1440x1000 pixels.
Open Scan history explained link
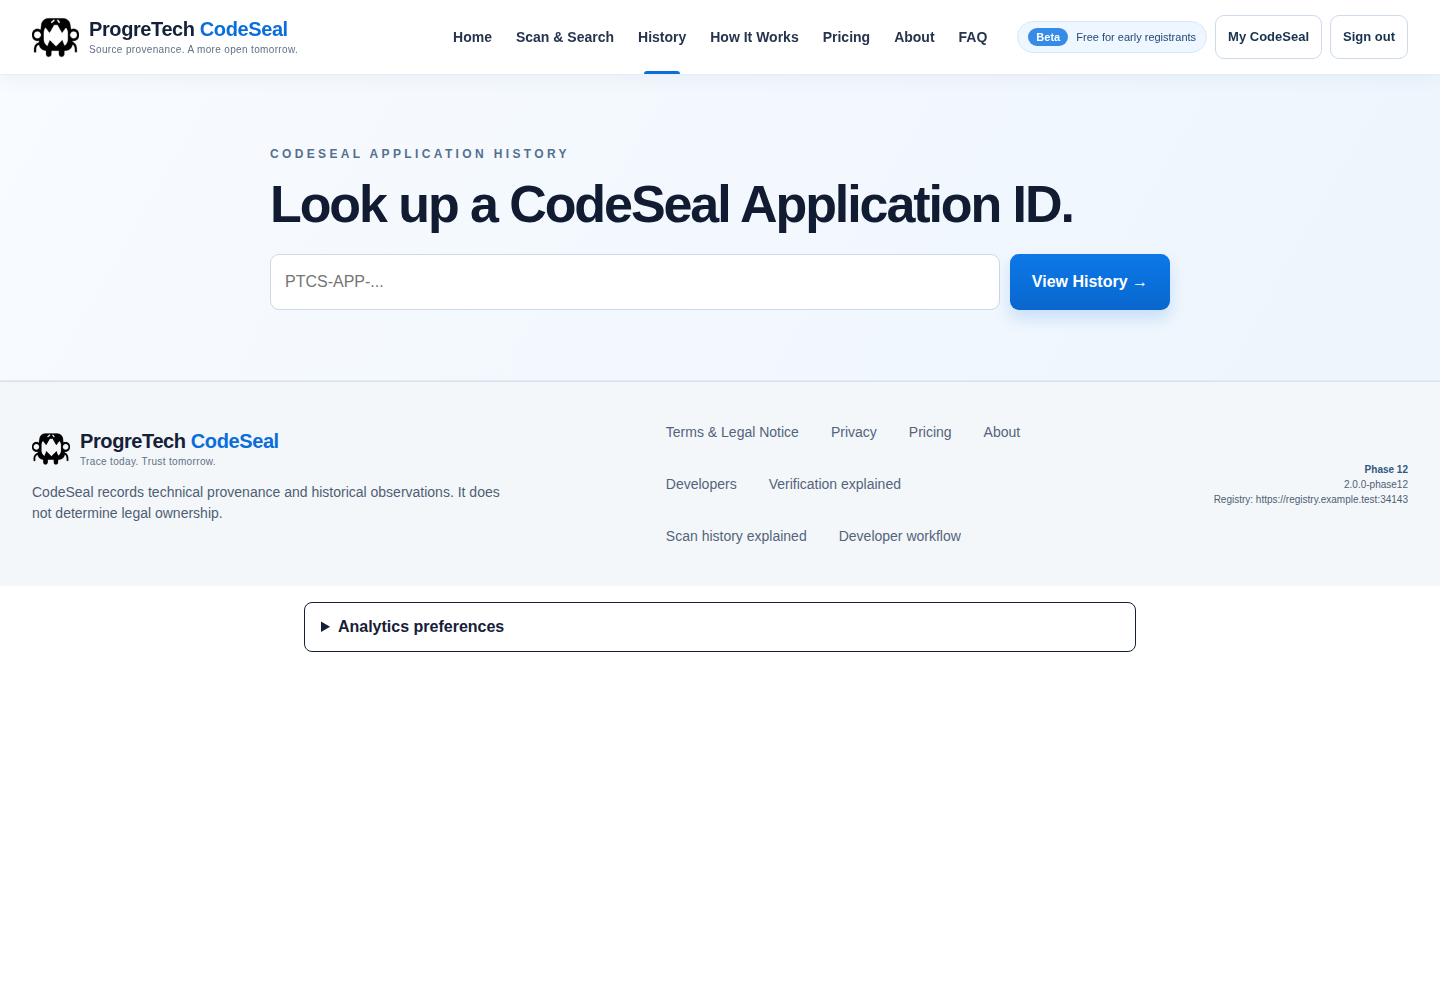(x=736, y=536)
